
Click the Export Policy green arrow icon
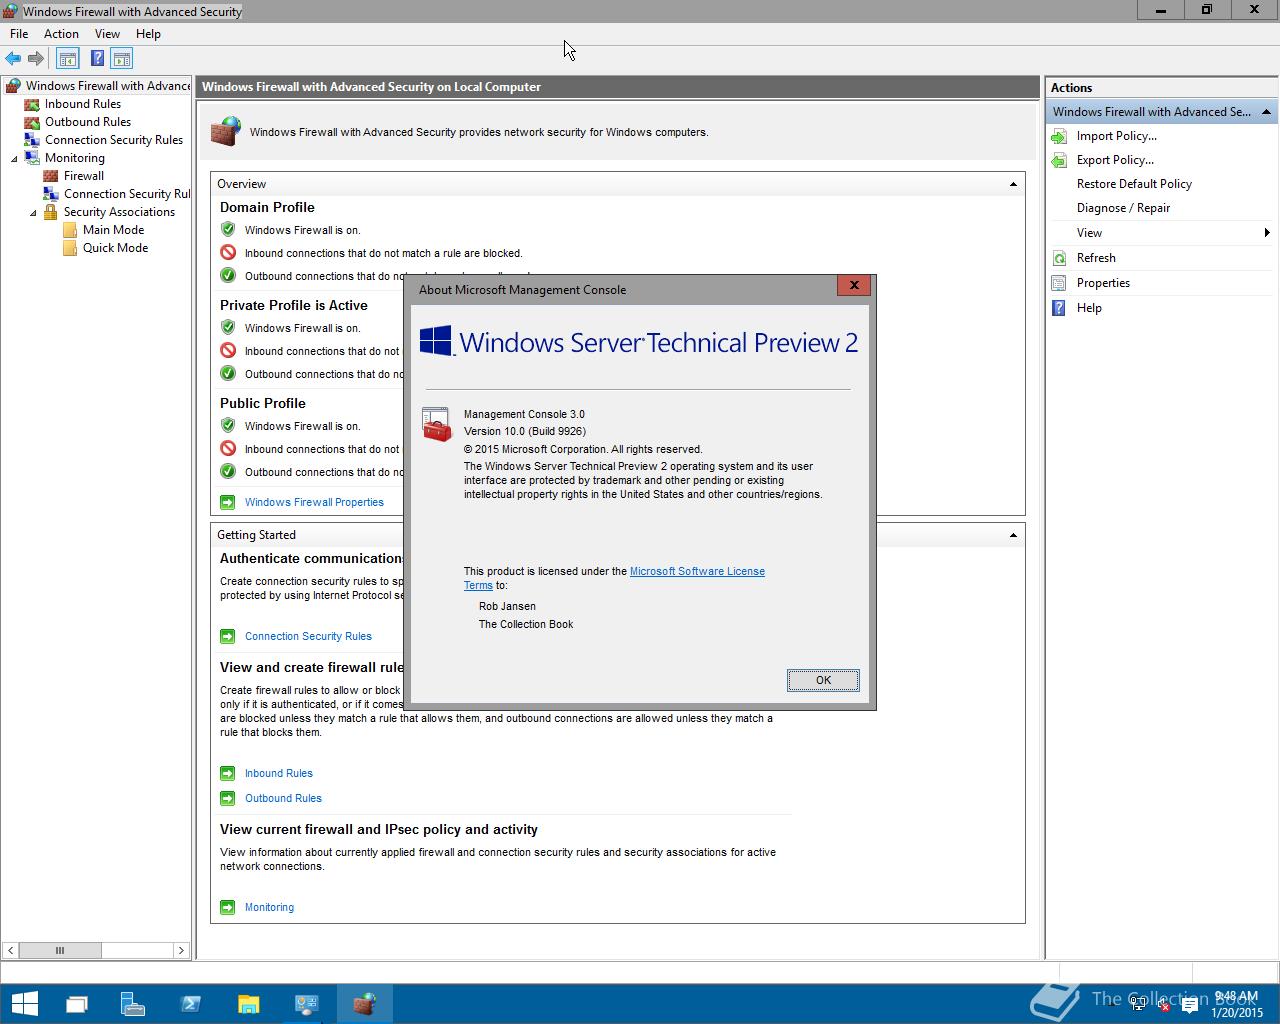coord(1060,160)
